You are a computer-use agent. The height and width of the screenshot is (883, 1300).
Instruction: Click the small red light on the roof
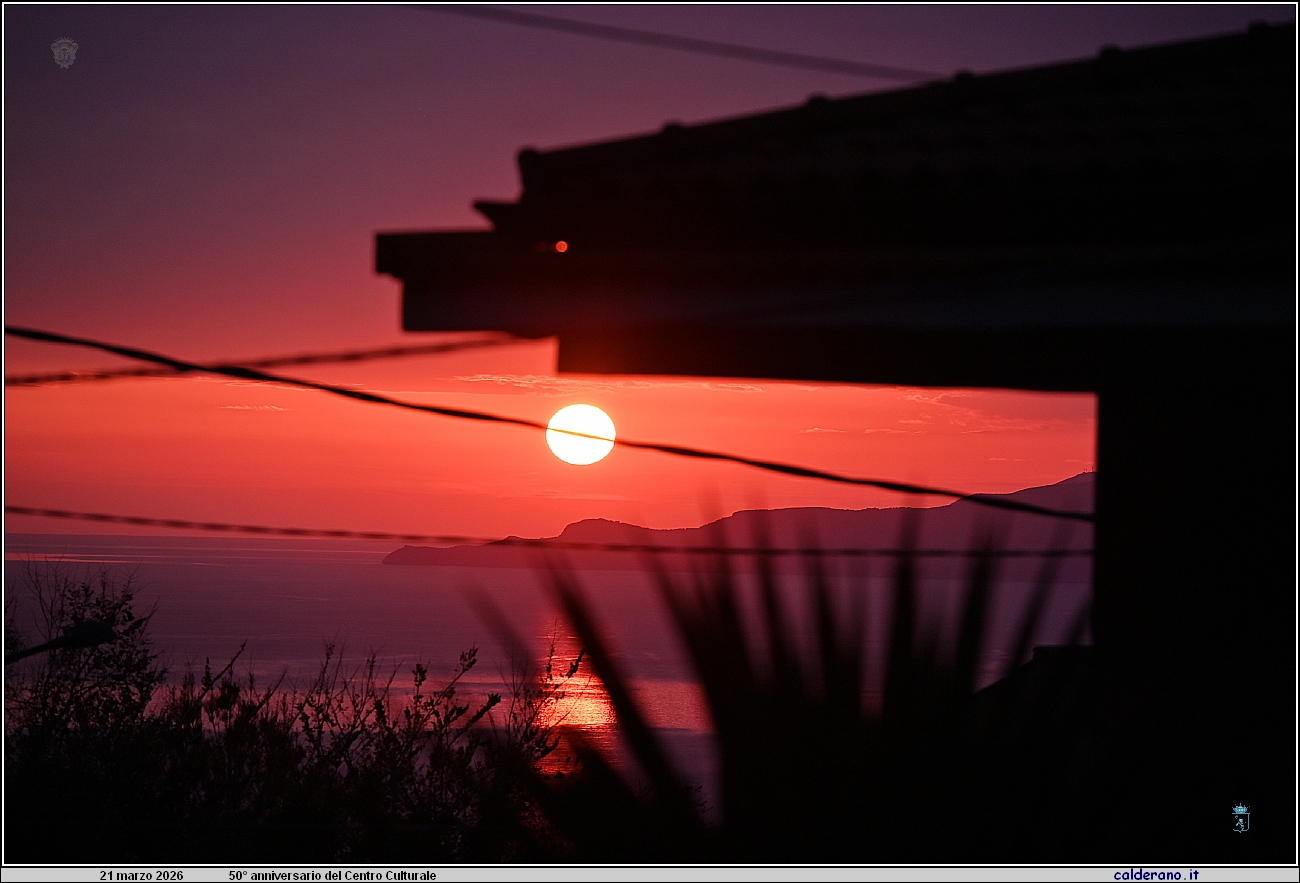pos(560,246)
